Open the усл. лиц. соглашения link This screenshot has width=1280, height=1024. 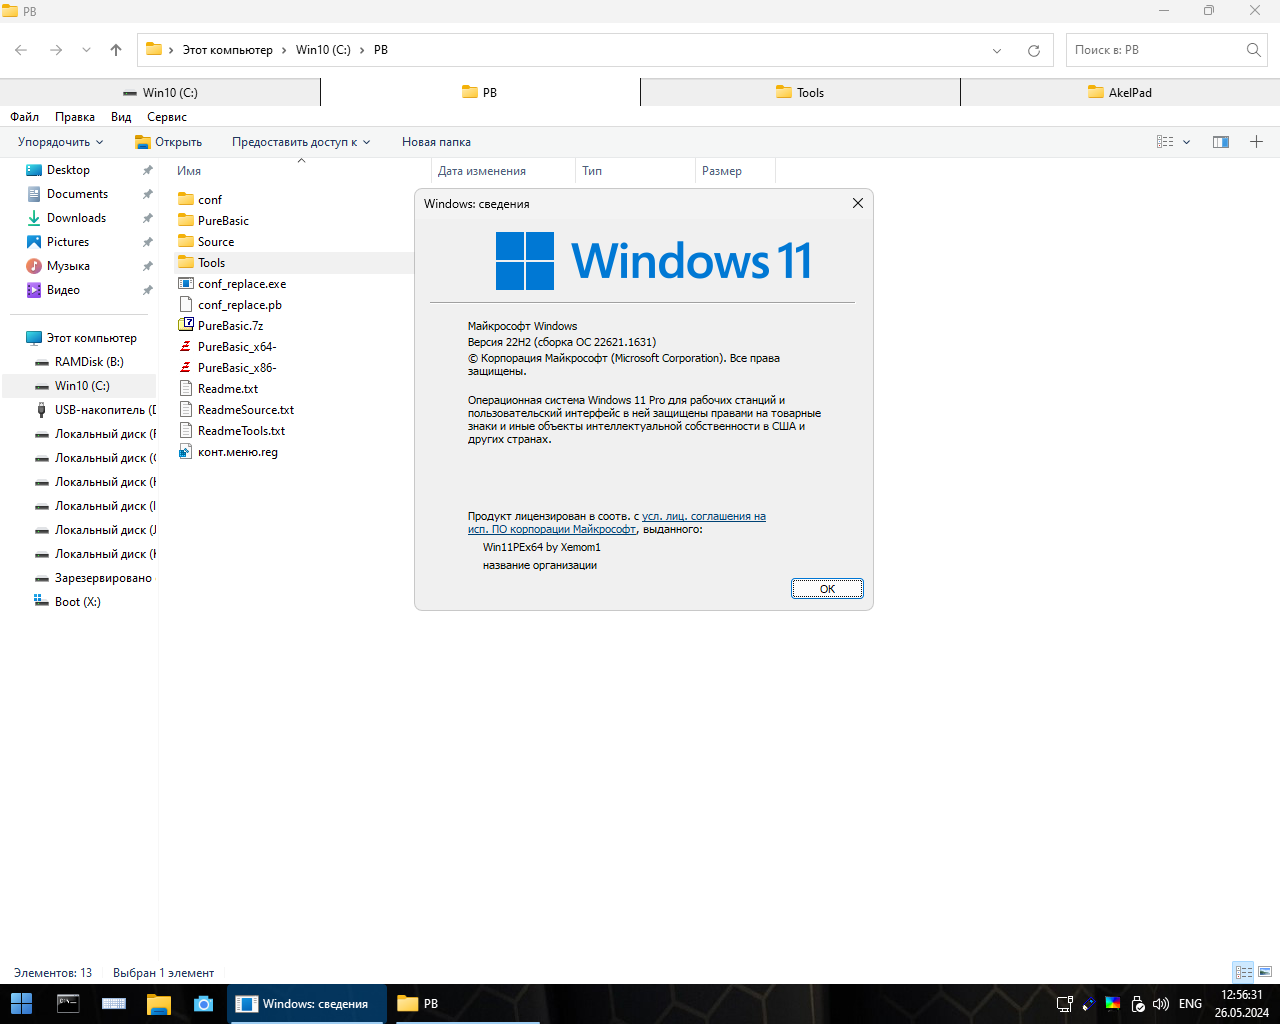click(704, 516)
